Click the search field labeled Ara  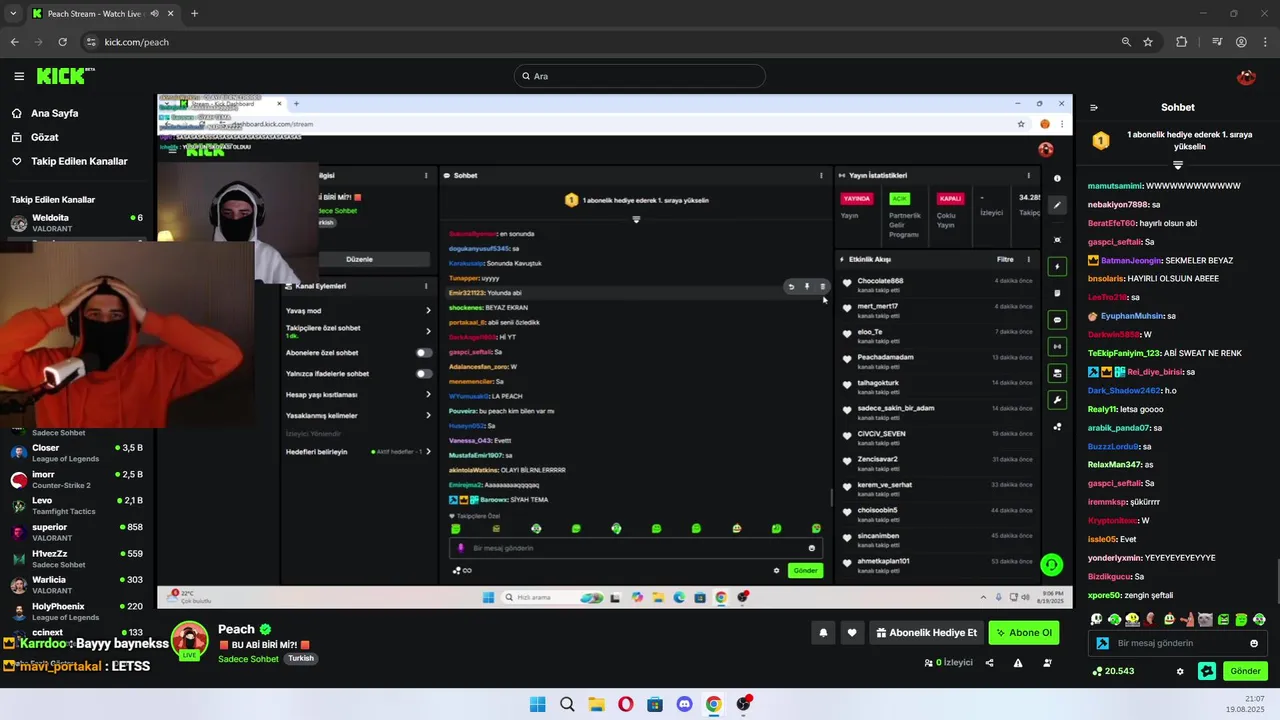point(640,76)
